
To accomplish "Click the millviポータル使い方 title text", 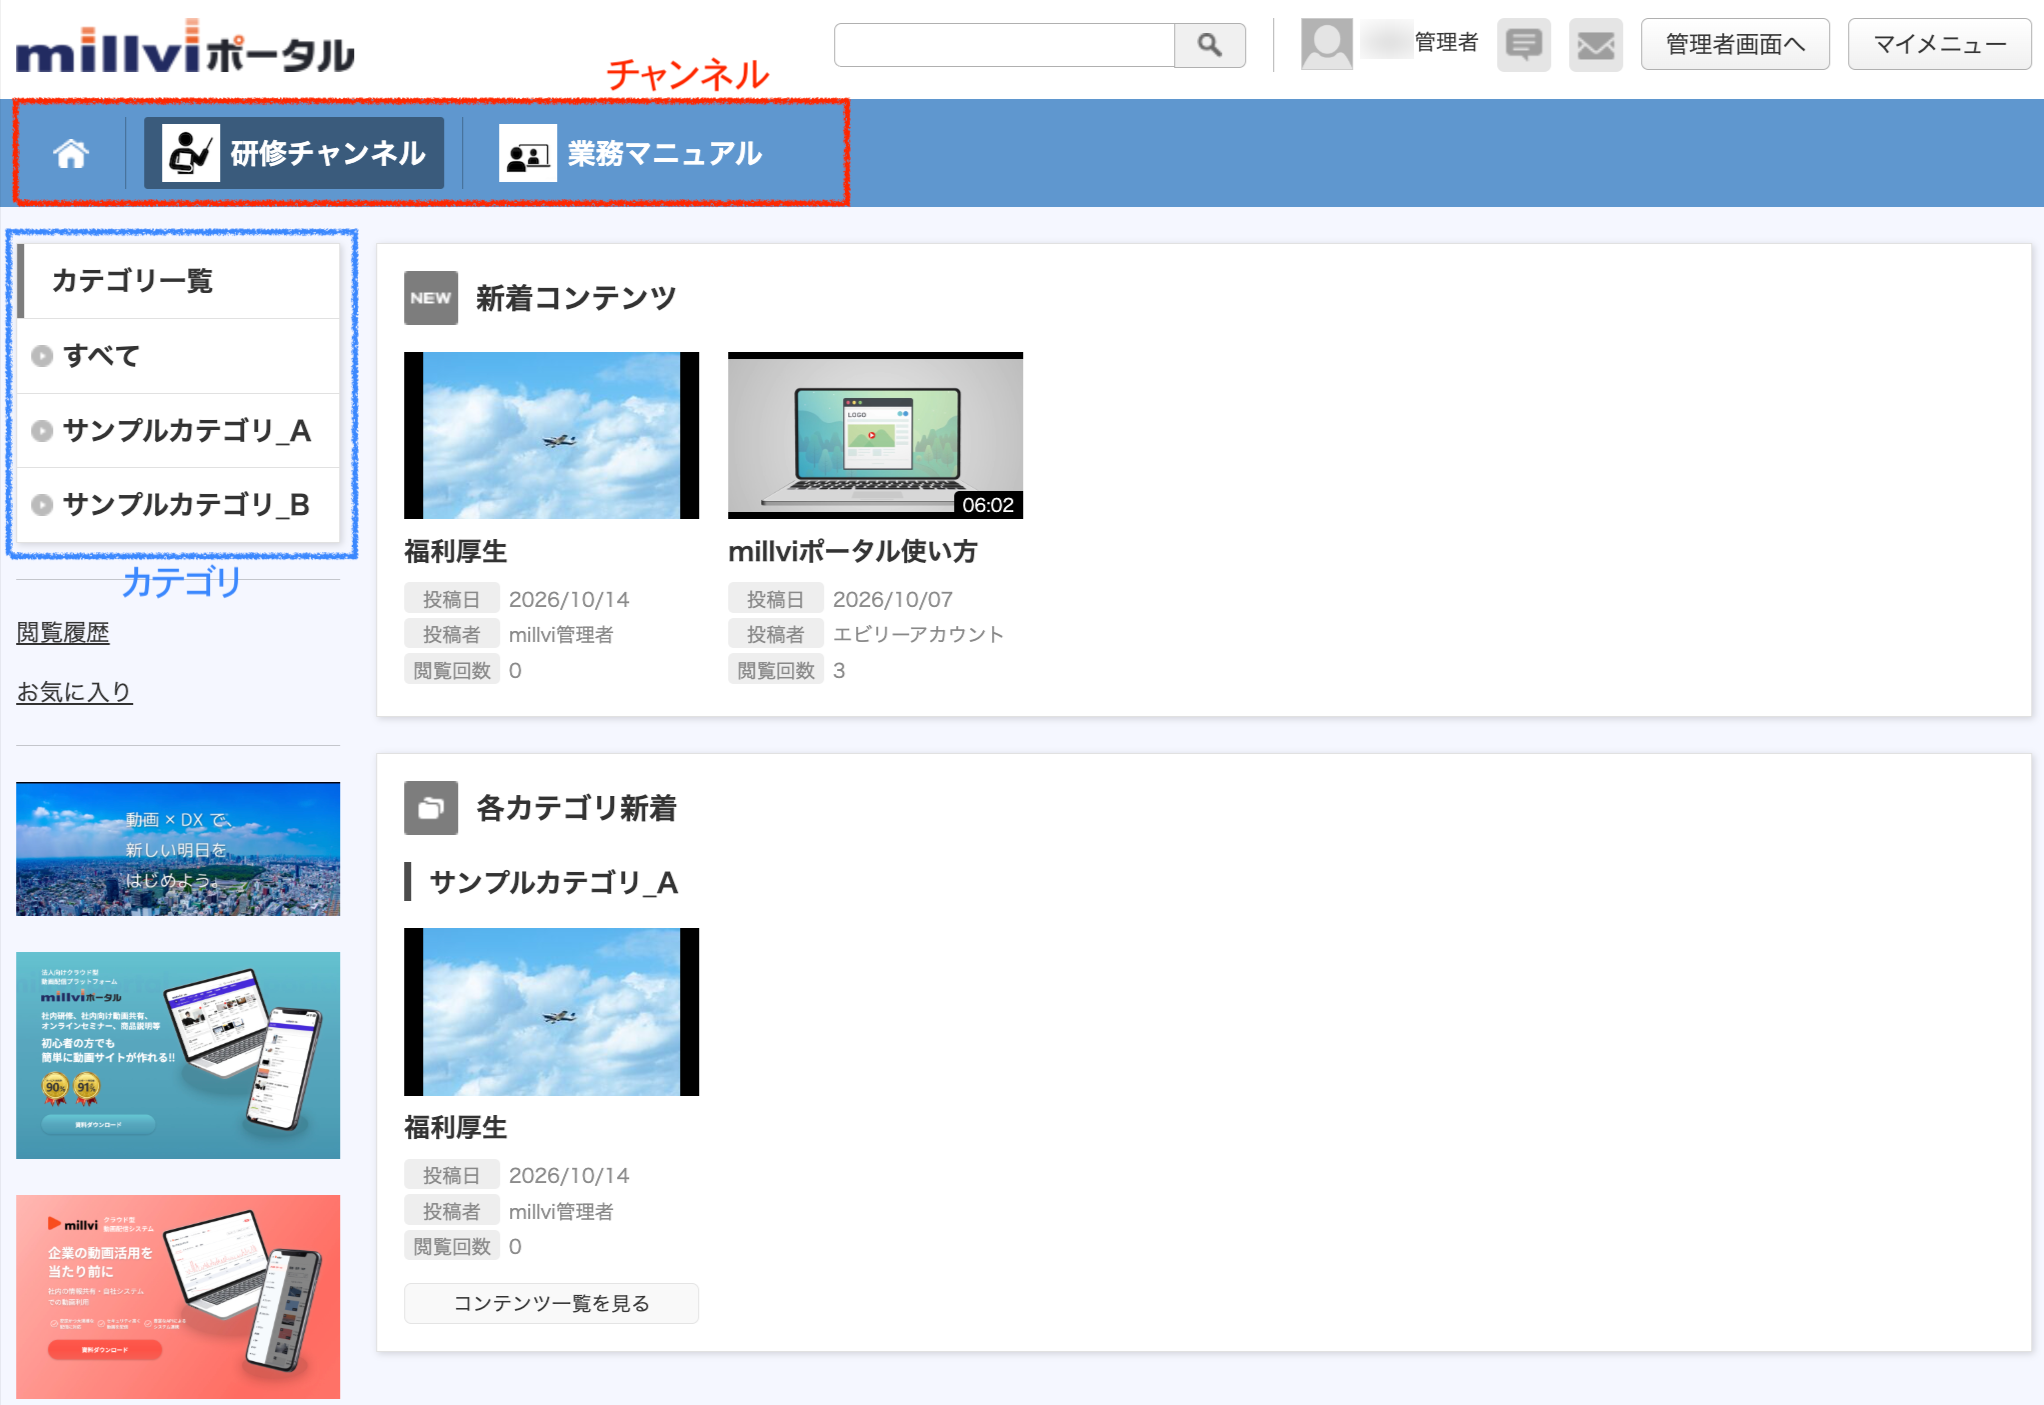I will click(852, 551).
